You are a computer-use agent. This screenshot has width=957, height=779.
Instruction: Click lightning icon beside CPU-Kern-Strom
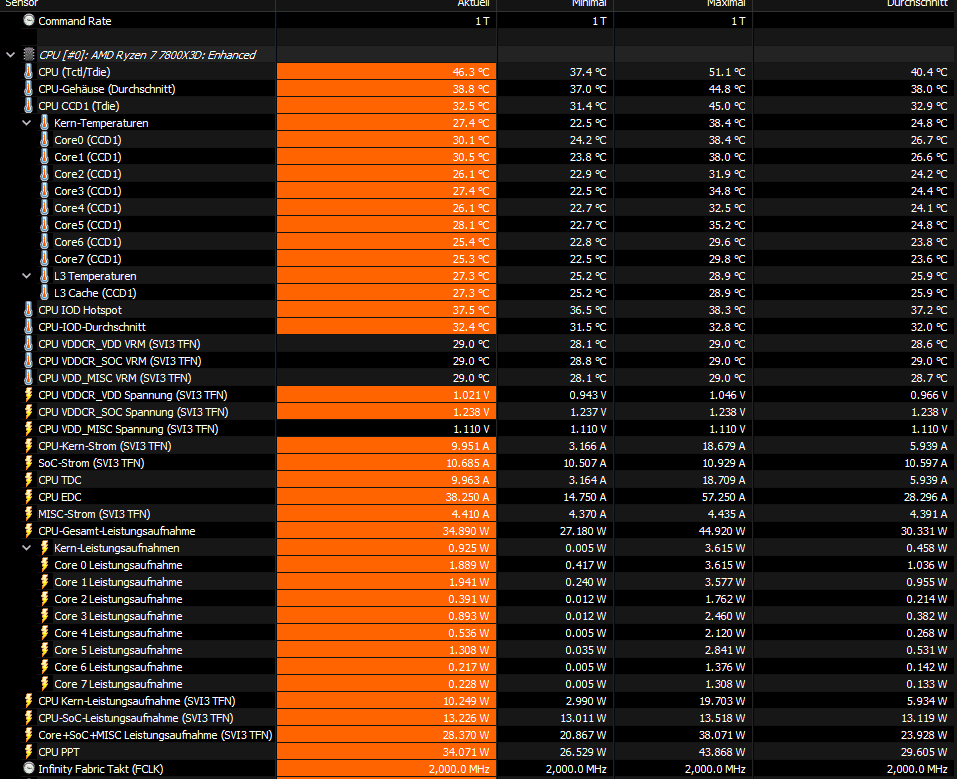(29, 446)
